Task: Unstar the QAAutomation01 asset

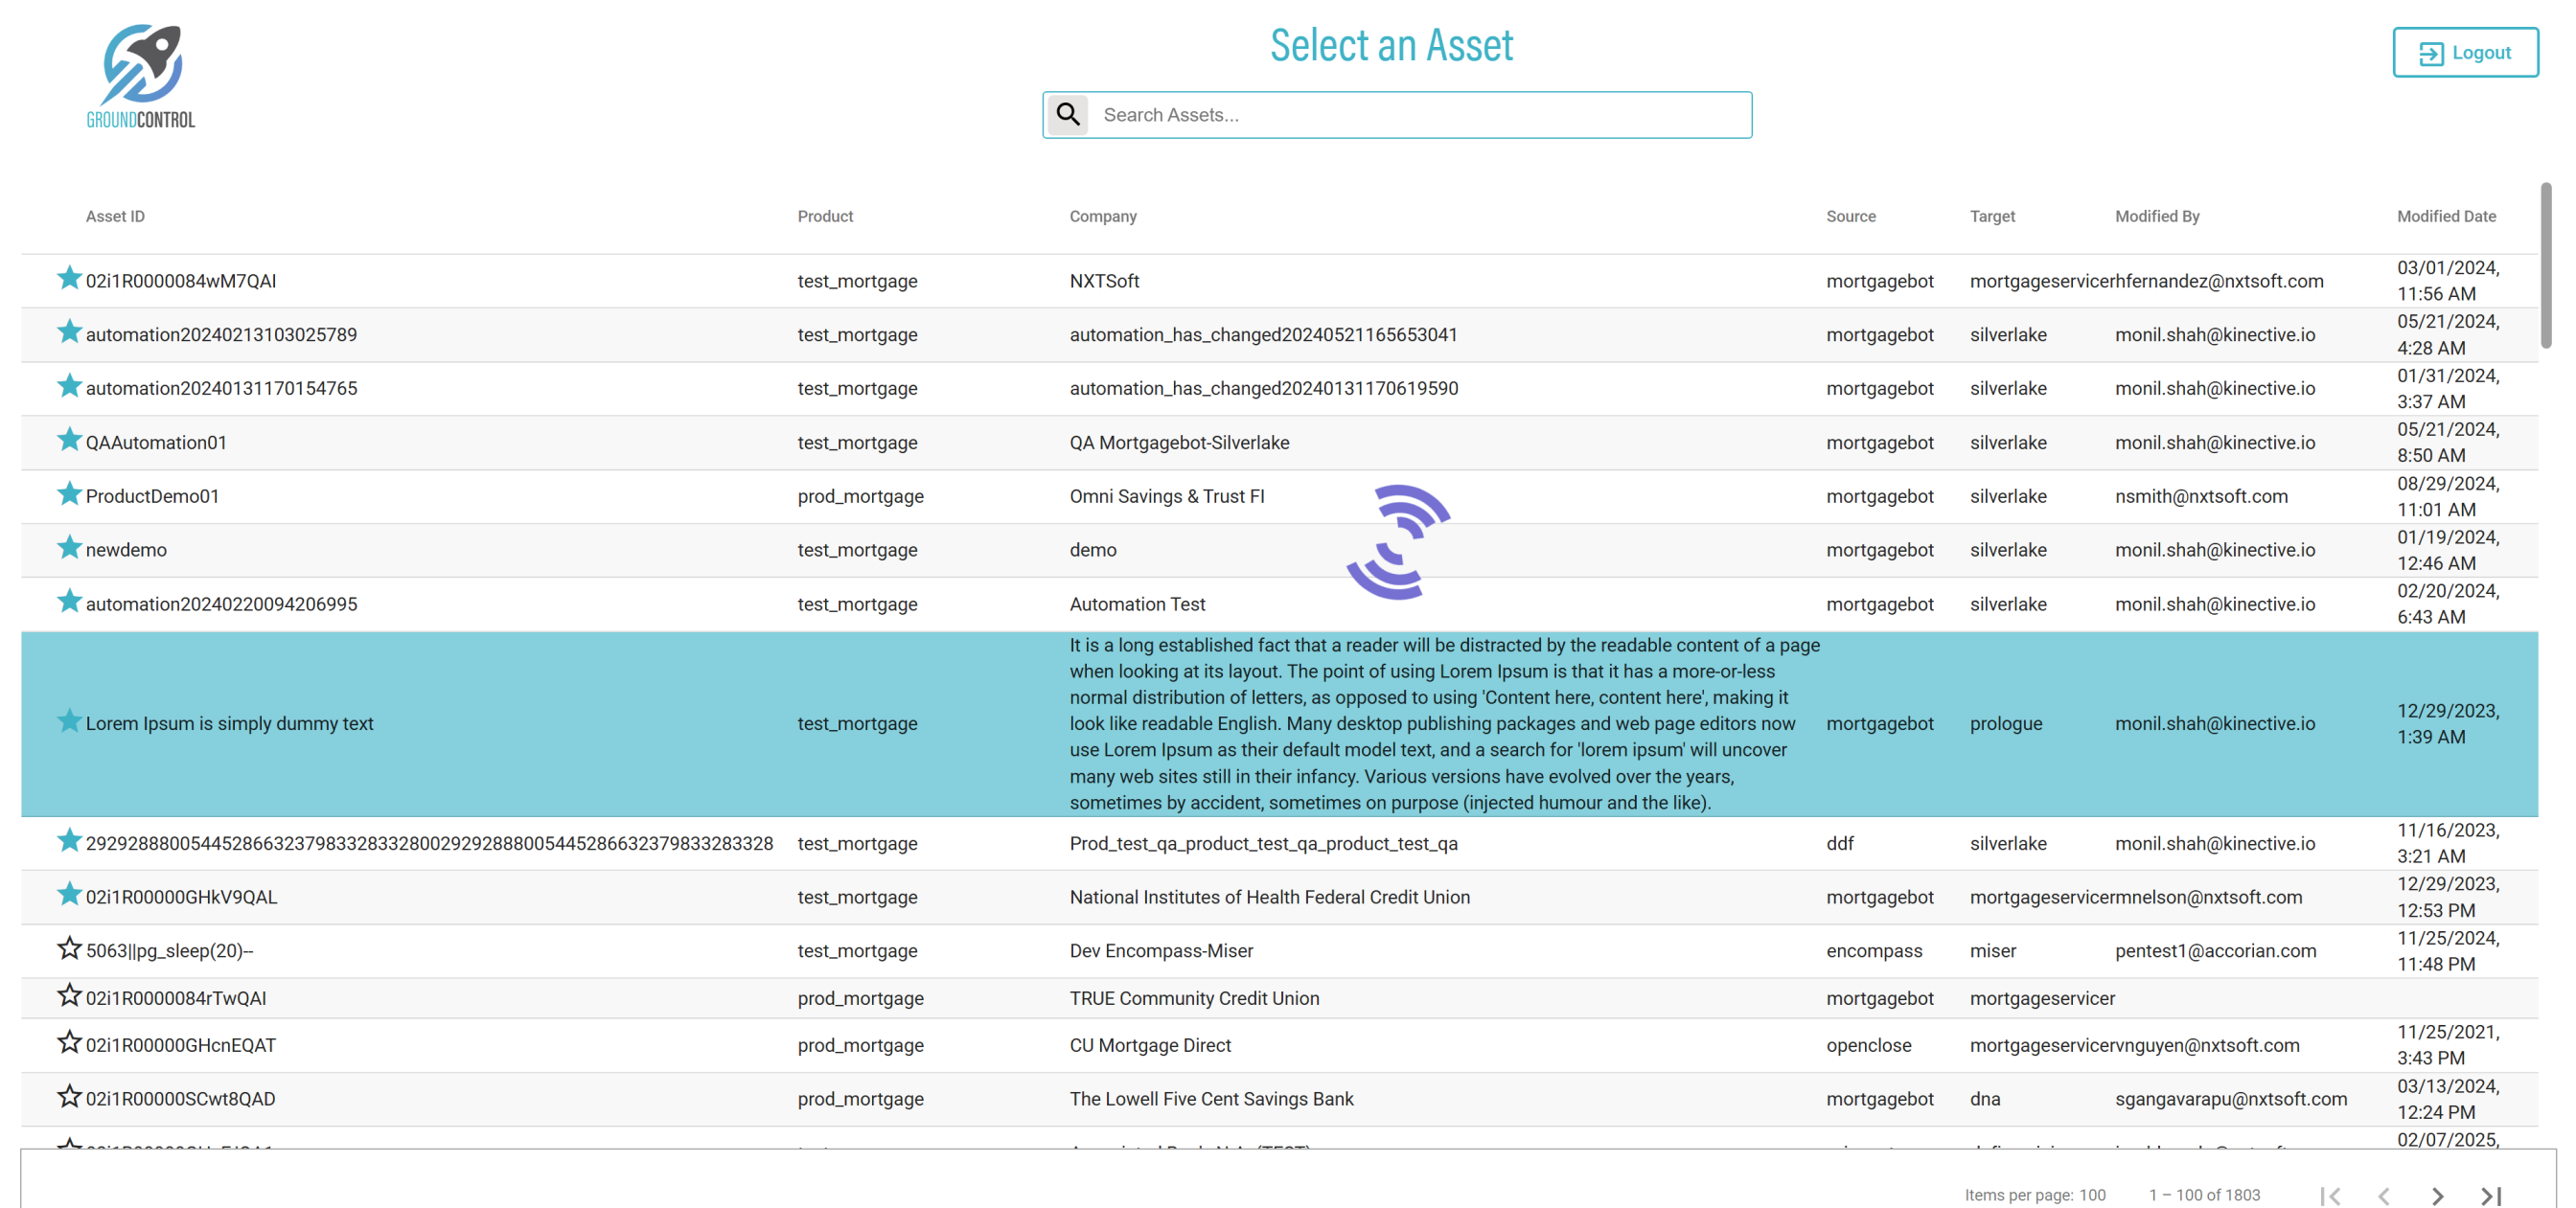Action: tap(69, 440)
